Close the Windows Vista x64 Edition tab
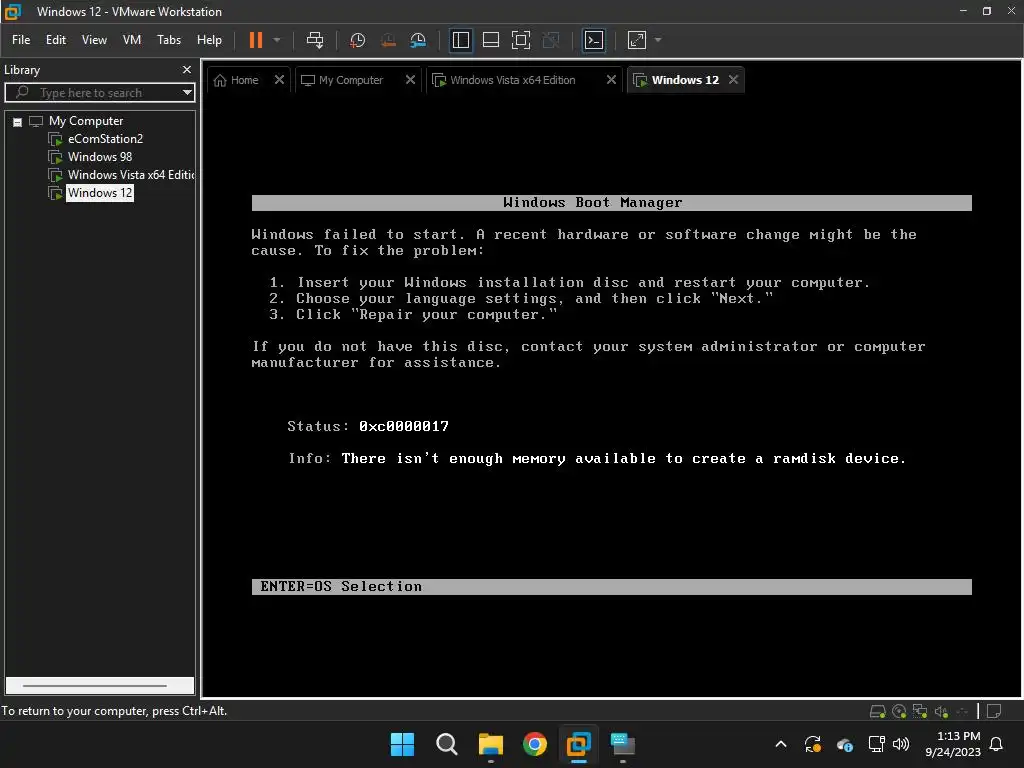 click(611, 80)
